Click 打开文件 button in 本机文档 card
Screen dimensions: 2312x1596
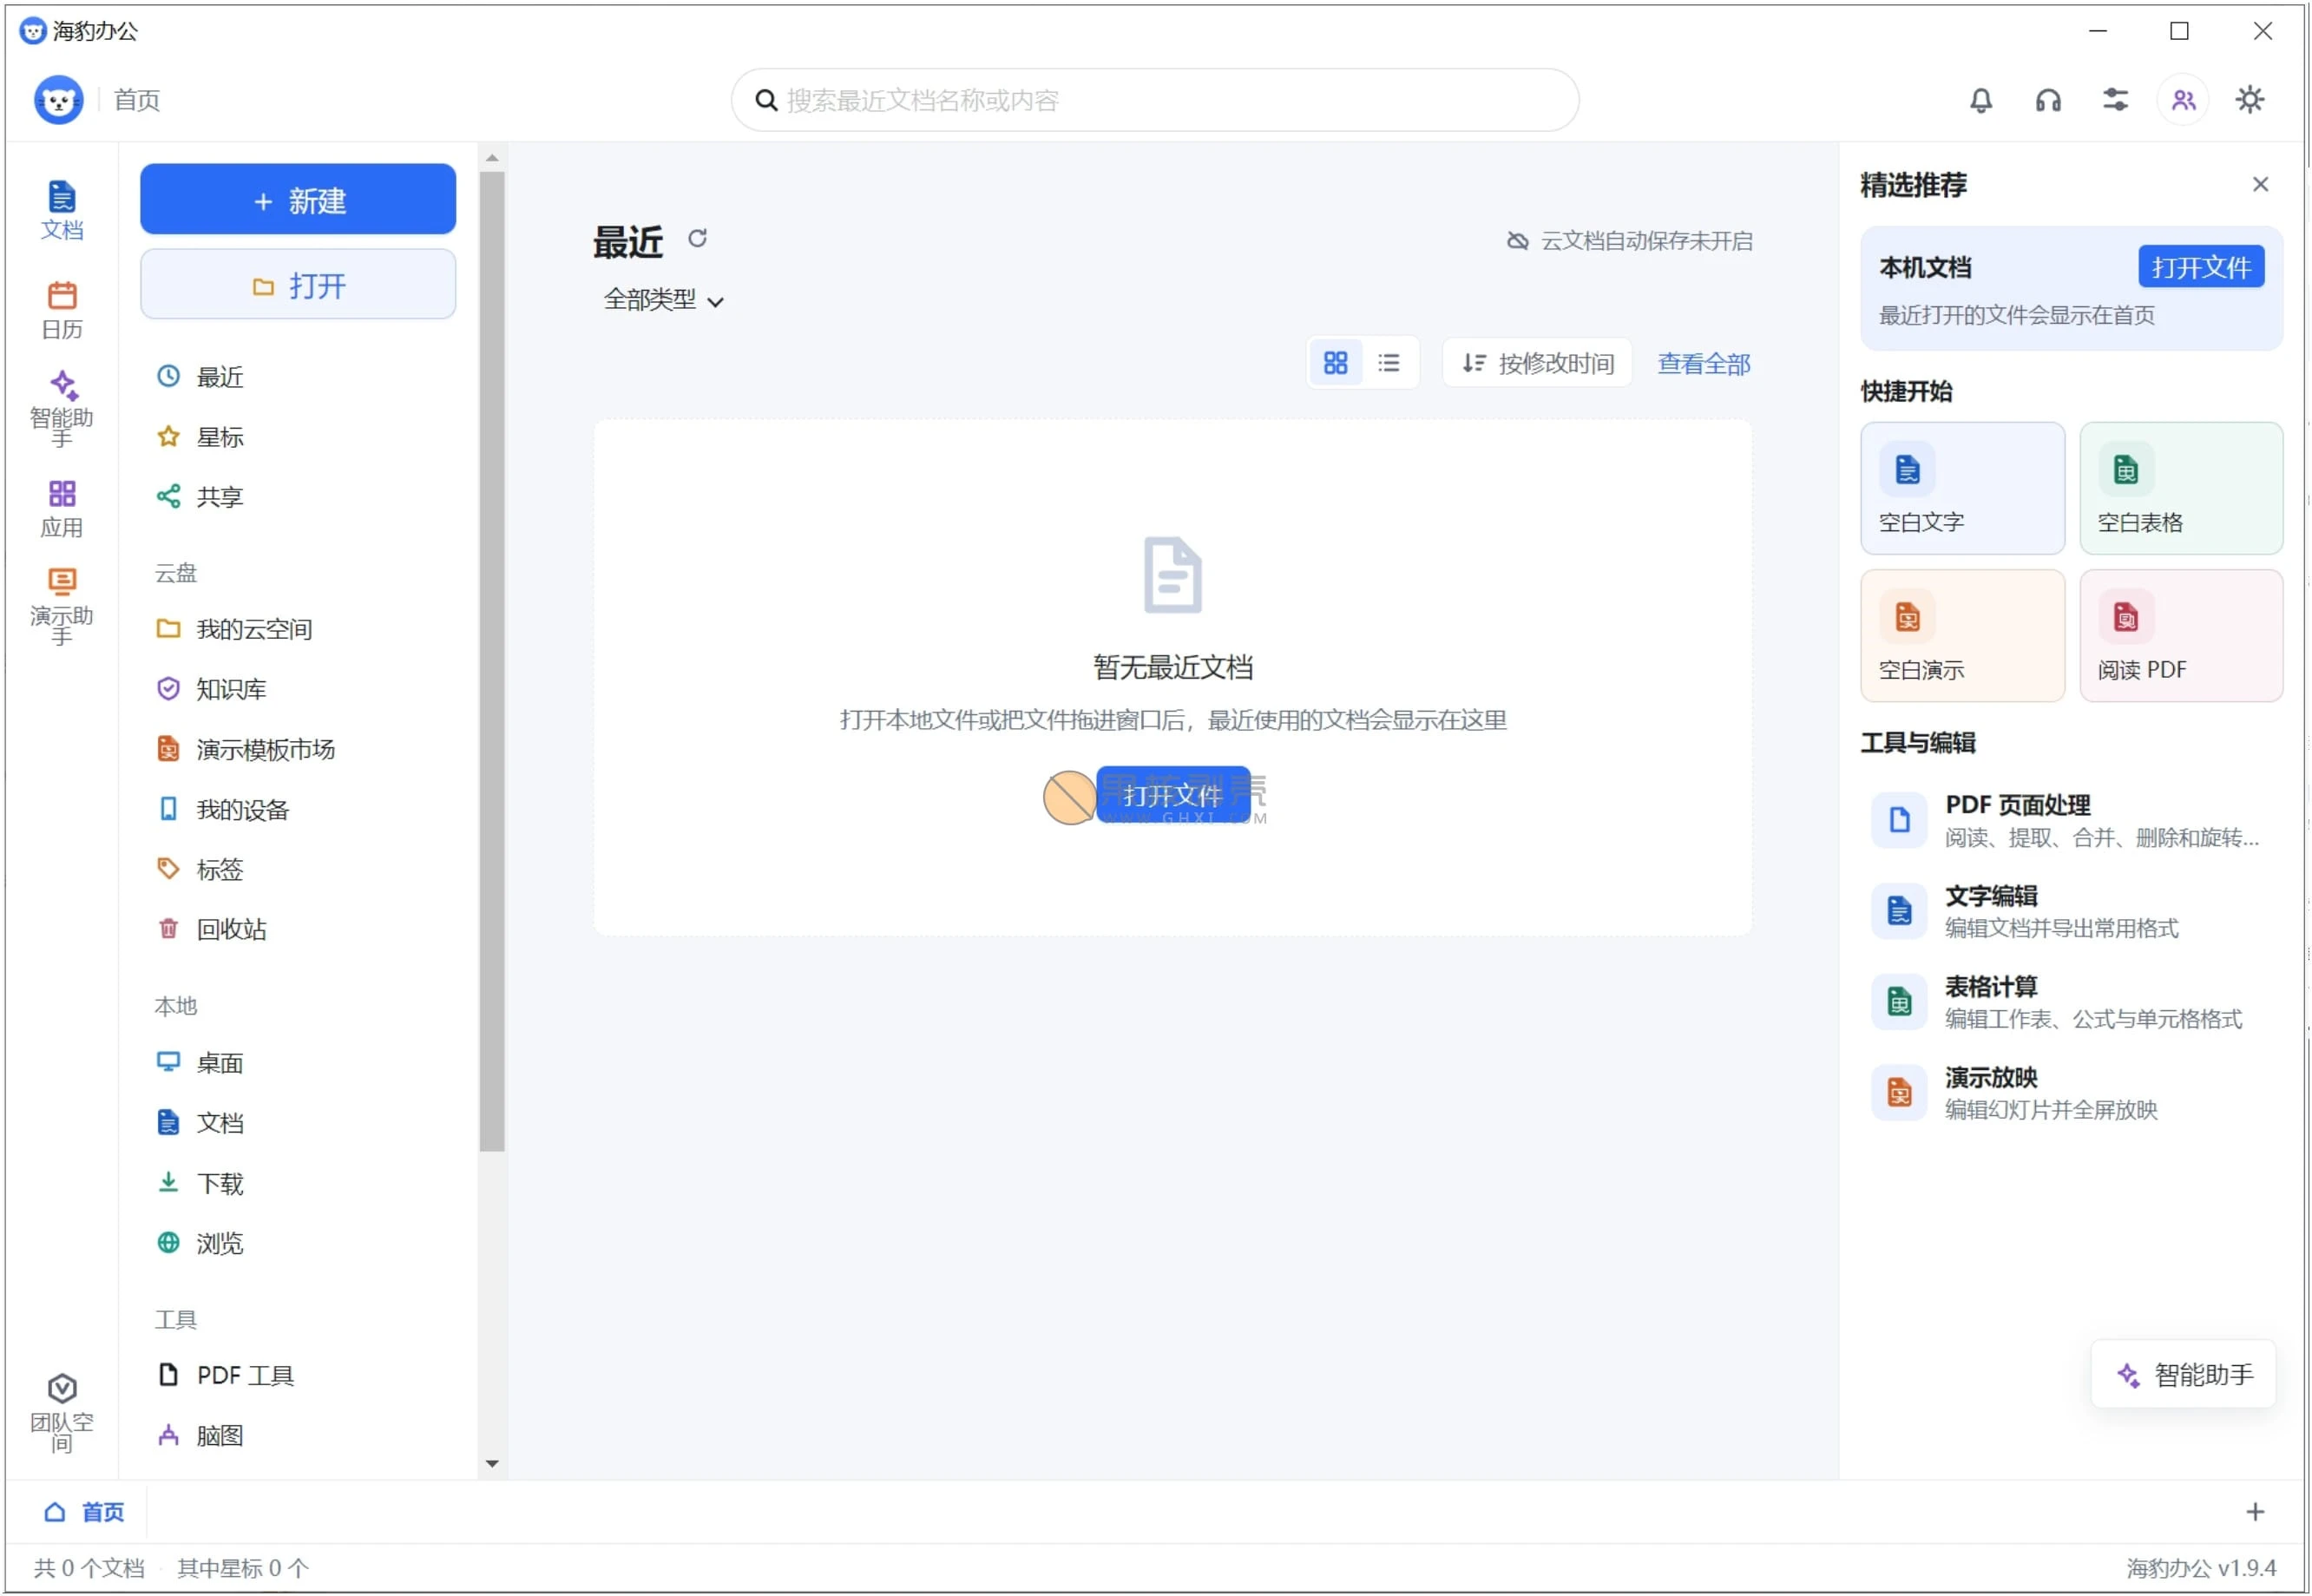click(2200, 267)
